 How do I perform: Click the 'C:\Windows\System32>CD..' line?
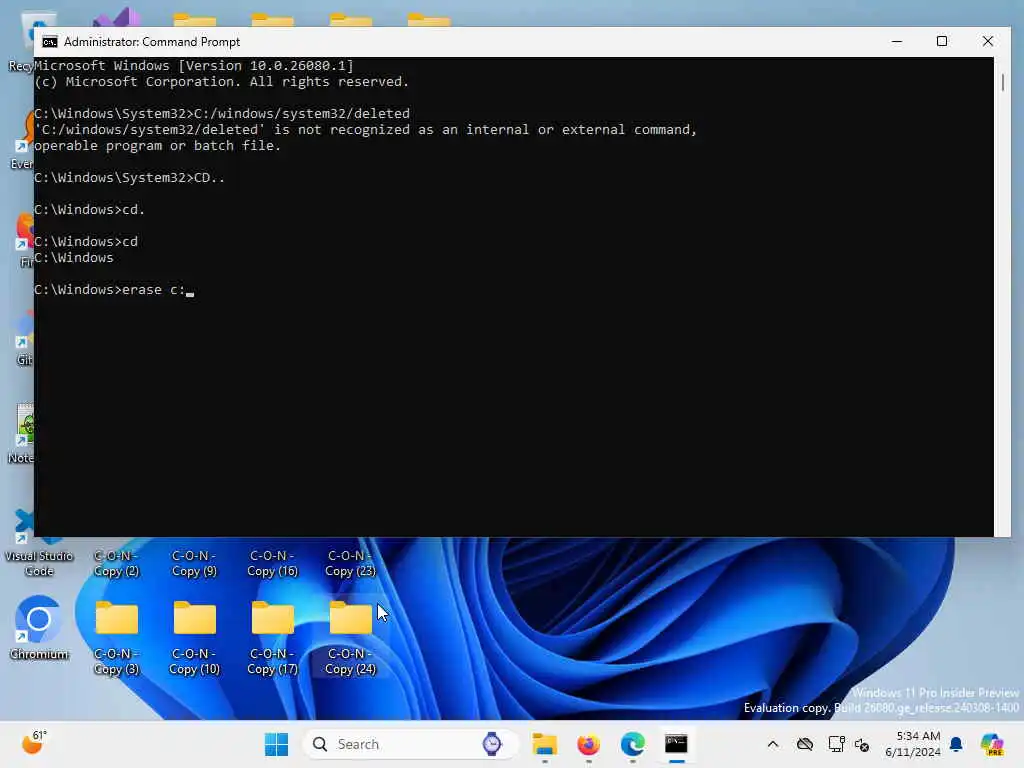tap(129, 178)
